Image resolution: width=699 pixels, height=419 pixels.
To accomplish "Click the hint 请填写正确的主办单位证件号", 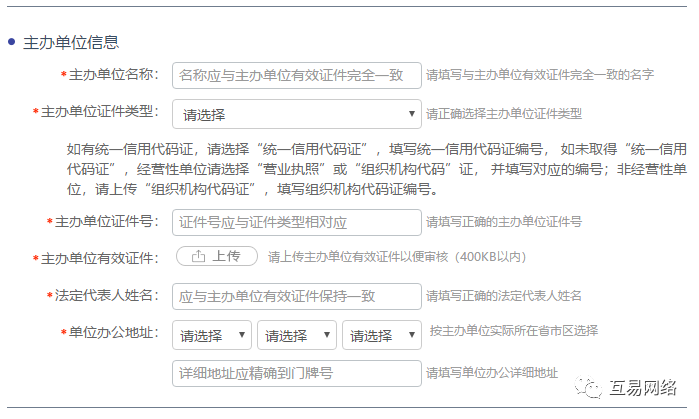I will 504,222.
